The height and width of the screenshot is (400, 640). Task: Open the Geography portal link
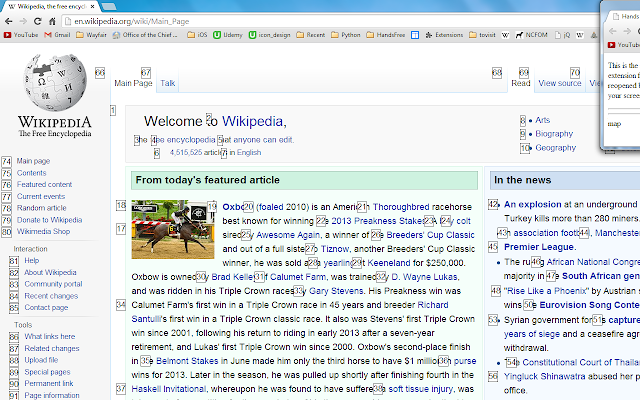[556, 148]
